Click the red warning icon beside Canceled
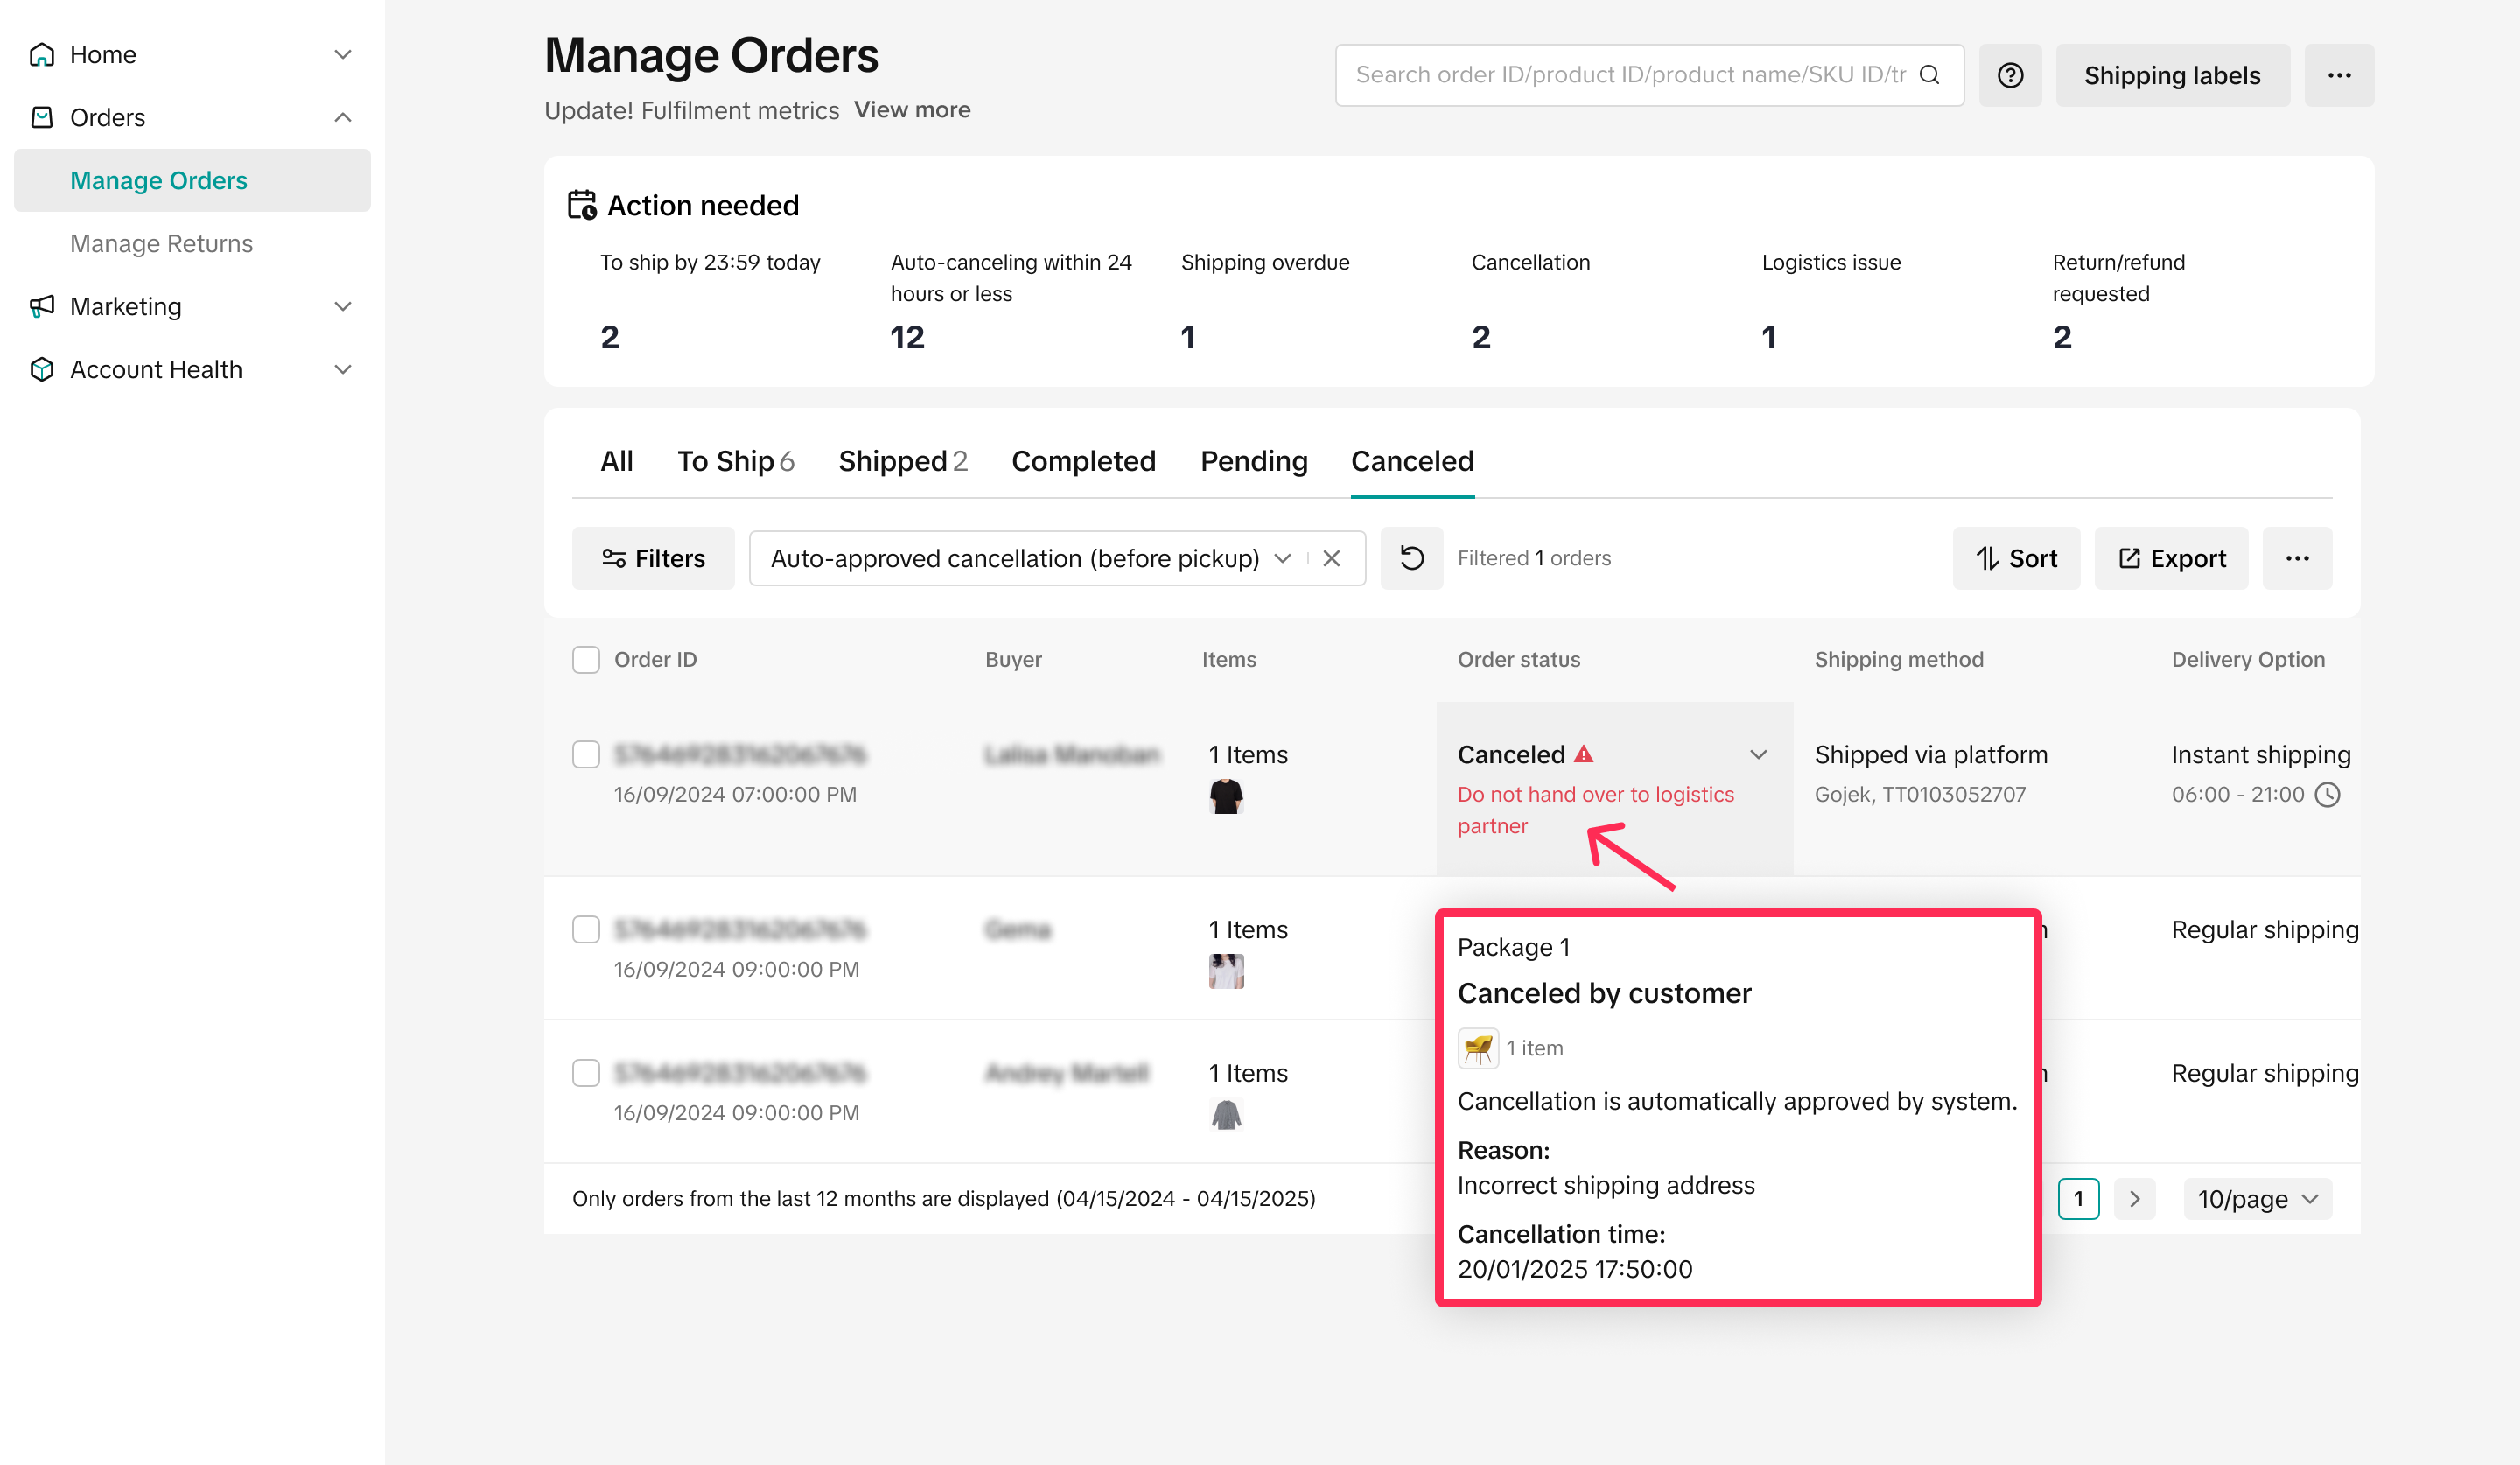This screenshot has height=1465, width=2520. point(1583,754)
